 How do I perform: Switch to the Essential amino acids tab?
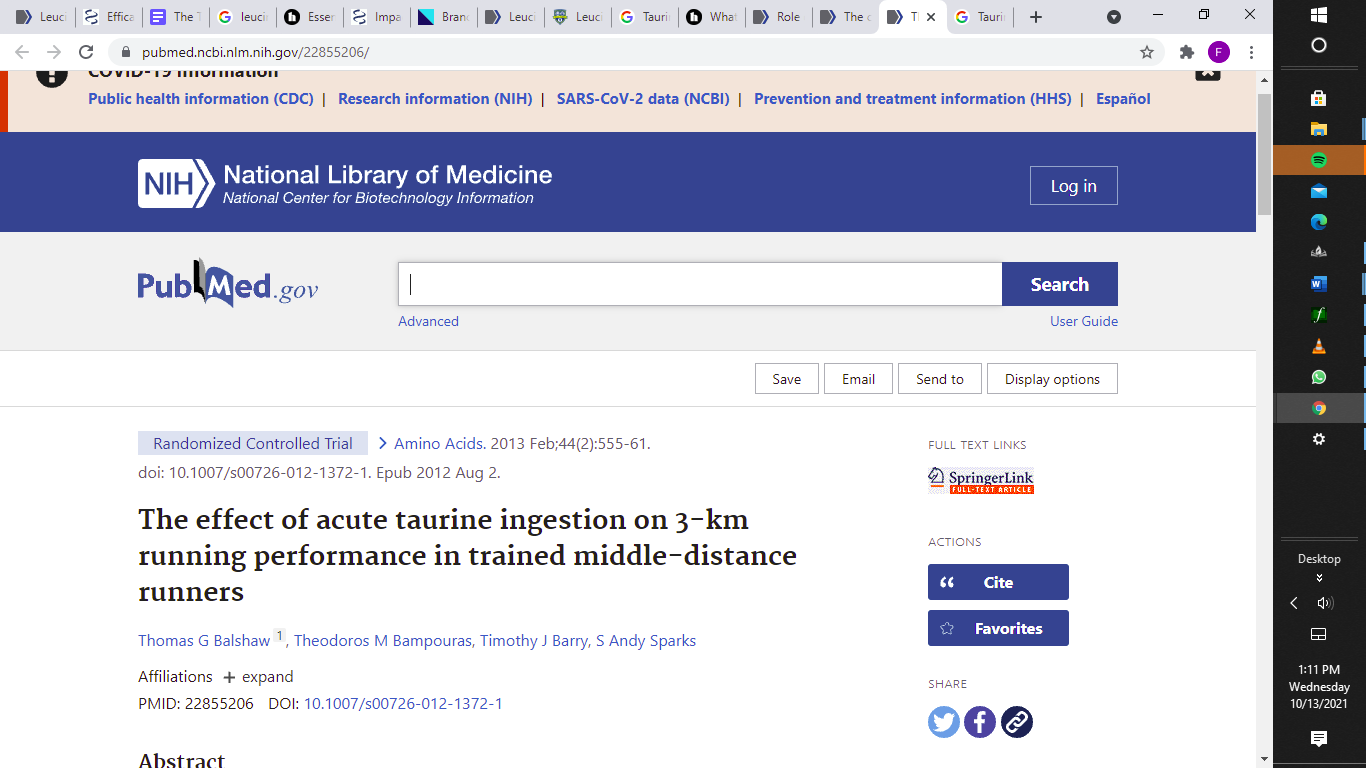pyautogui.click(x=308, y=17)
